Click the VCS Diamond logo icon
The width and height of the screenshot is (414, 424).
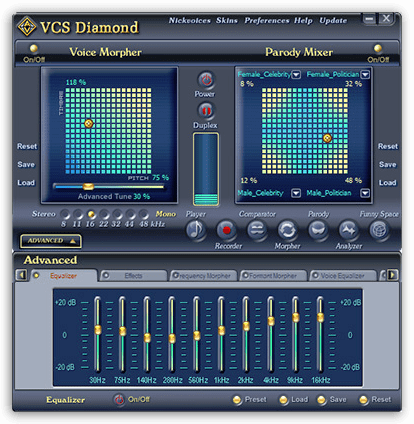point(27,27)
